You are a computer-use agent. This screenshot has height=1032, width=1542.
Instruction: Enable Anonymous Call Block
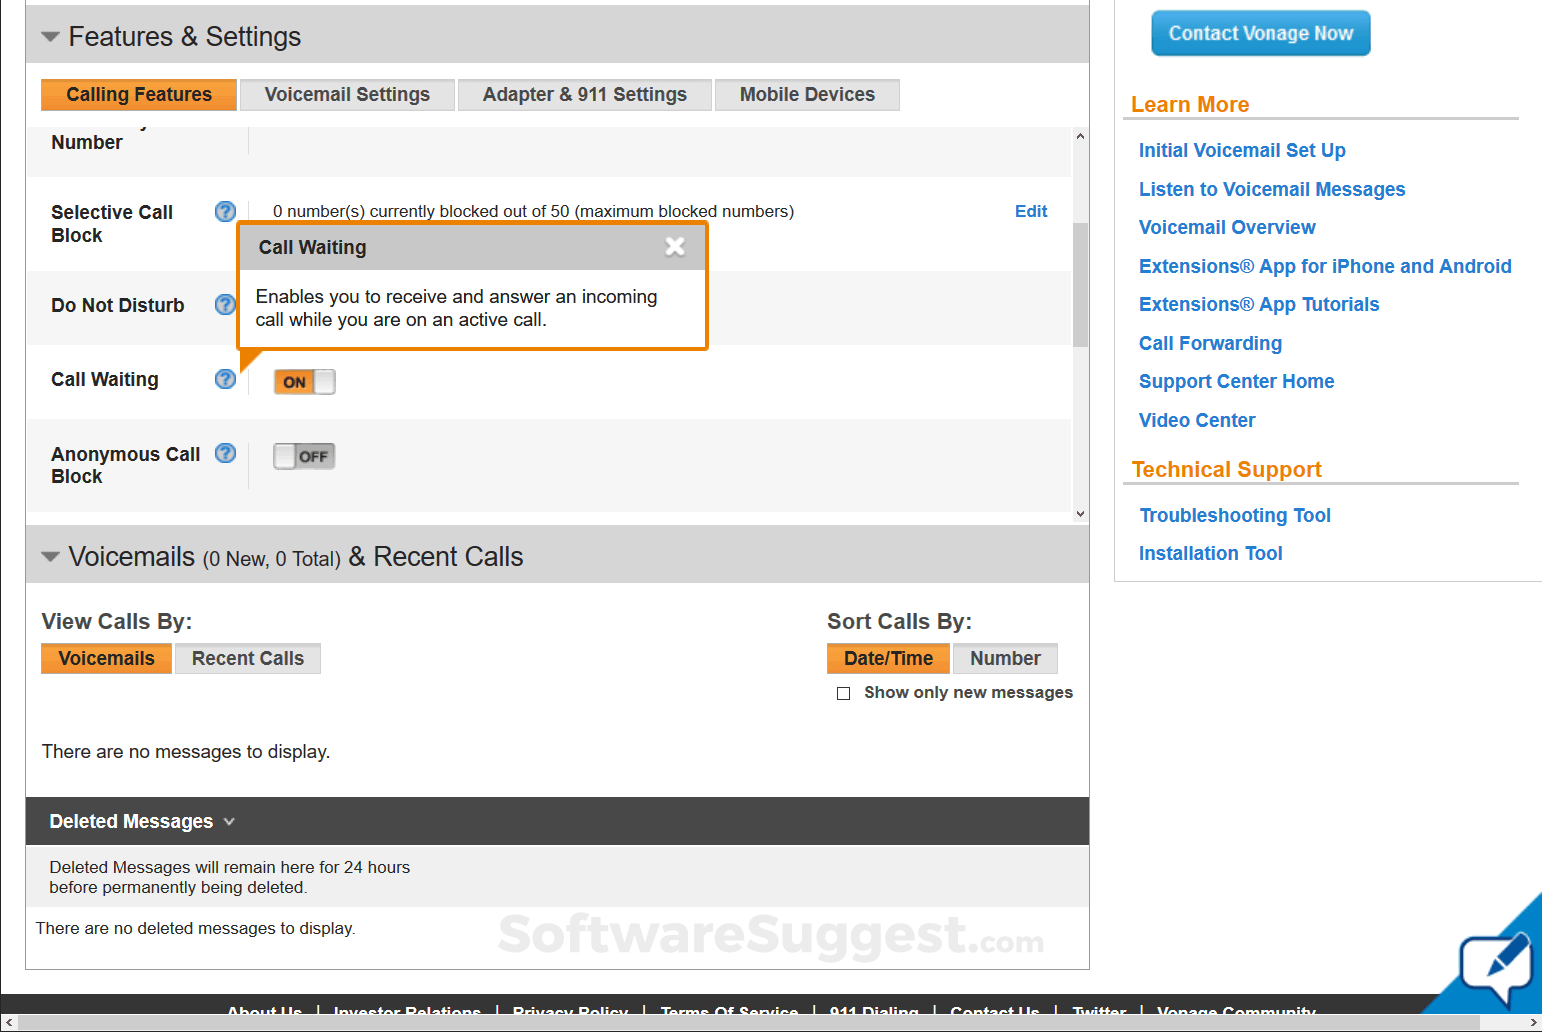(303, 456)
